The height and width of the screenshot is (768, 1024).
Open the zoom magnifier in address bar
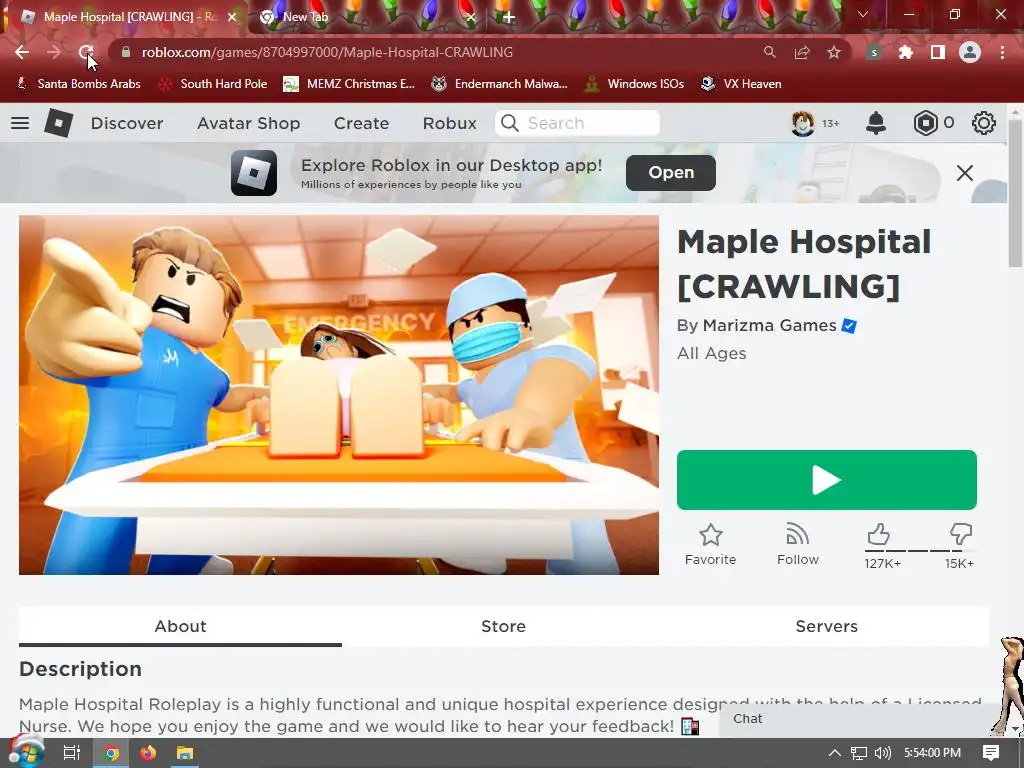click(x=770, y=52)
